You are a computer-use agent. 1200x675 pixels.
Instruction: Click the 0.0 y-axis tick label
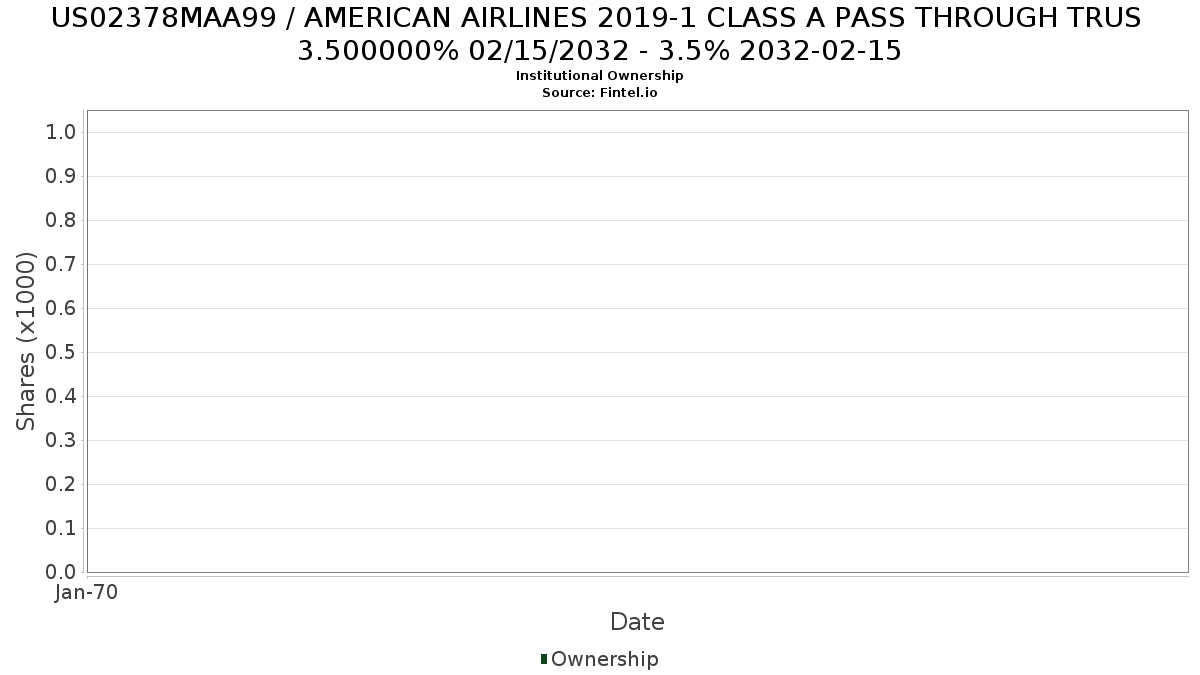tap(62, 572)
